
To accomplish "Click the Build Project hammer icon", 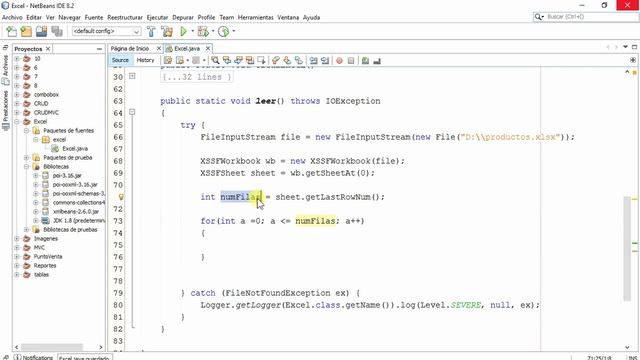I will [151, 31].
